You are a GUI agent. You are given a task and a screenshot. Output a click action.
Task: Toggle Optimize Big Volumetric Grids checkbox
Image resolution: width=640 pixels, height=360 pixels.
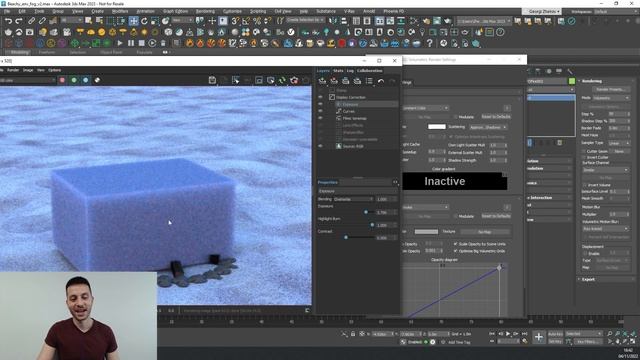(x=456, y=251)
